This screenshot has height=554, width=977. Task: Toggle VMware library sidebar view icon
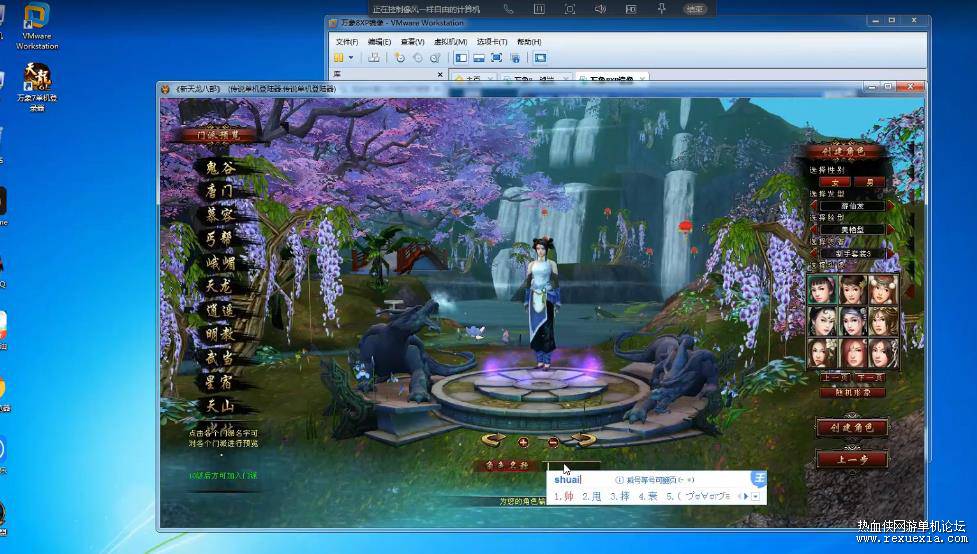coord(461,57)
